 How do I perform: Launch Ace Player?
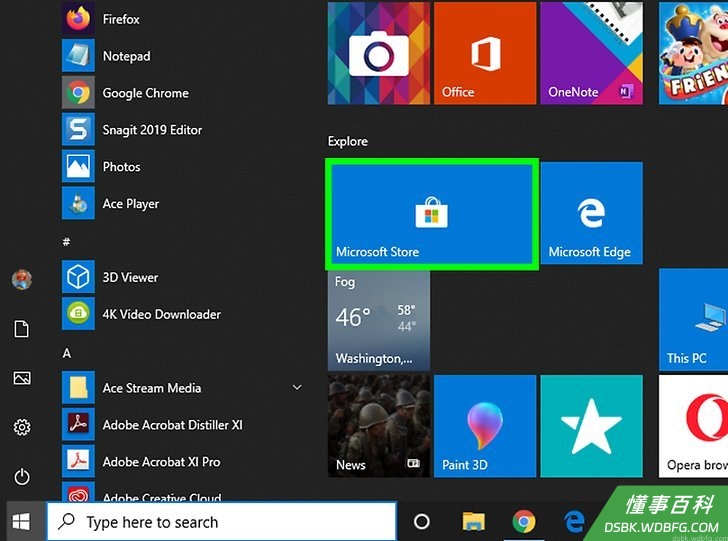[x=130, y=203]
